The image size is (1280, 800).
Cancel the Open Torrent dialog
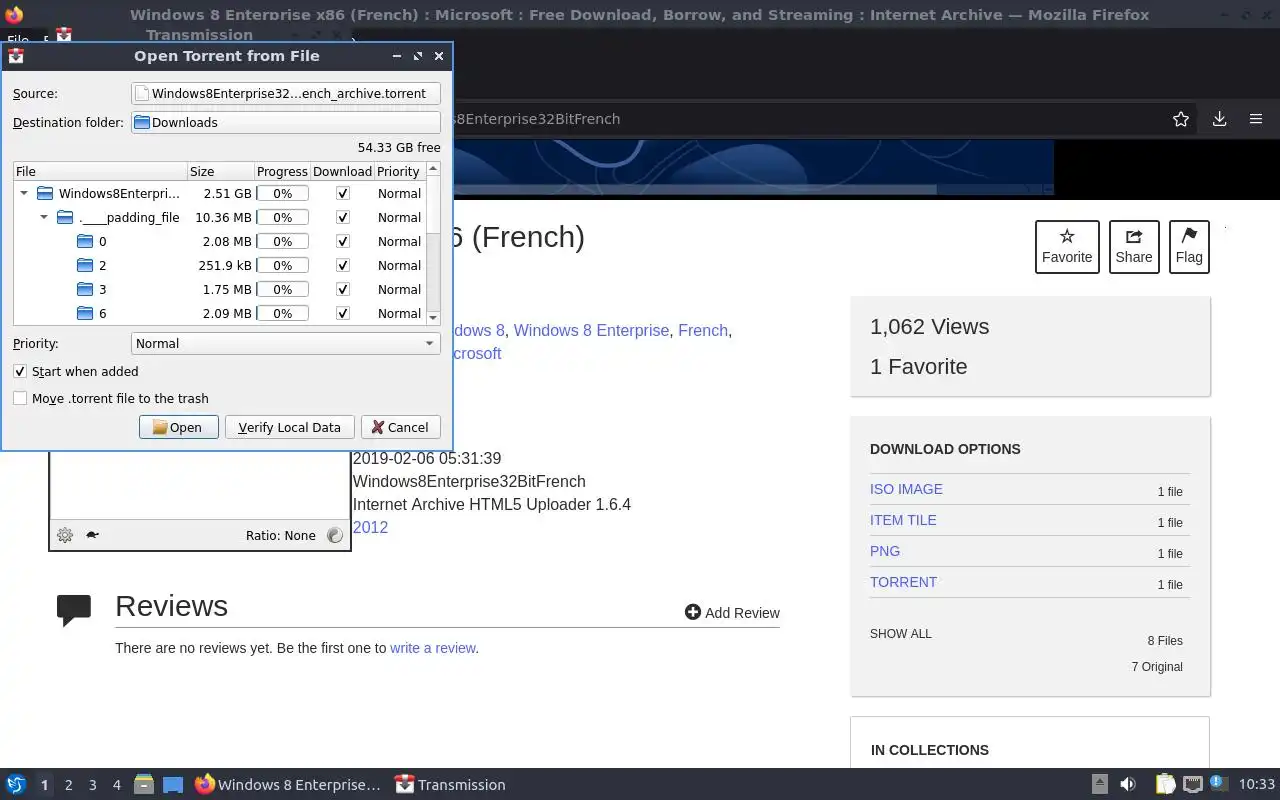400,427
